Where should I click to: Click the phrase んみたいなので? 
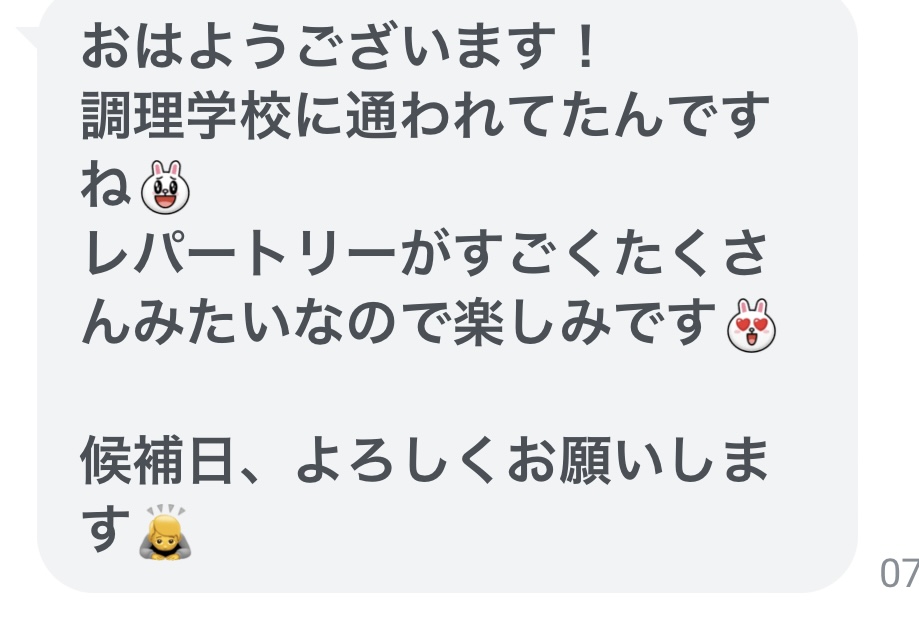(264, 322)
